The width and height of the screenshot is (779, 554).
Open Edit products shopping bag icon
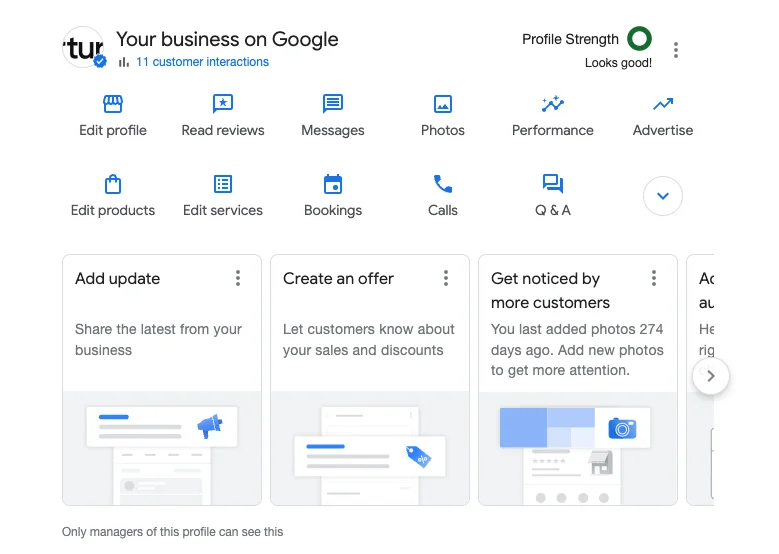tap(113, 184)
